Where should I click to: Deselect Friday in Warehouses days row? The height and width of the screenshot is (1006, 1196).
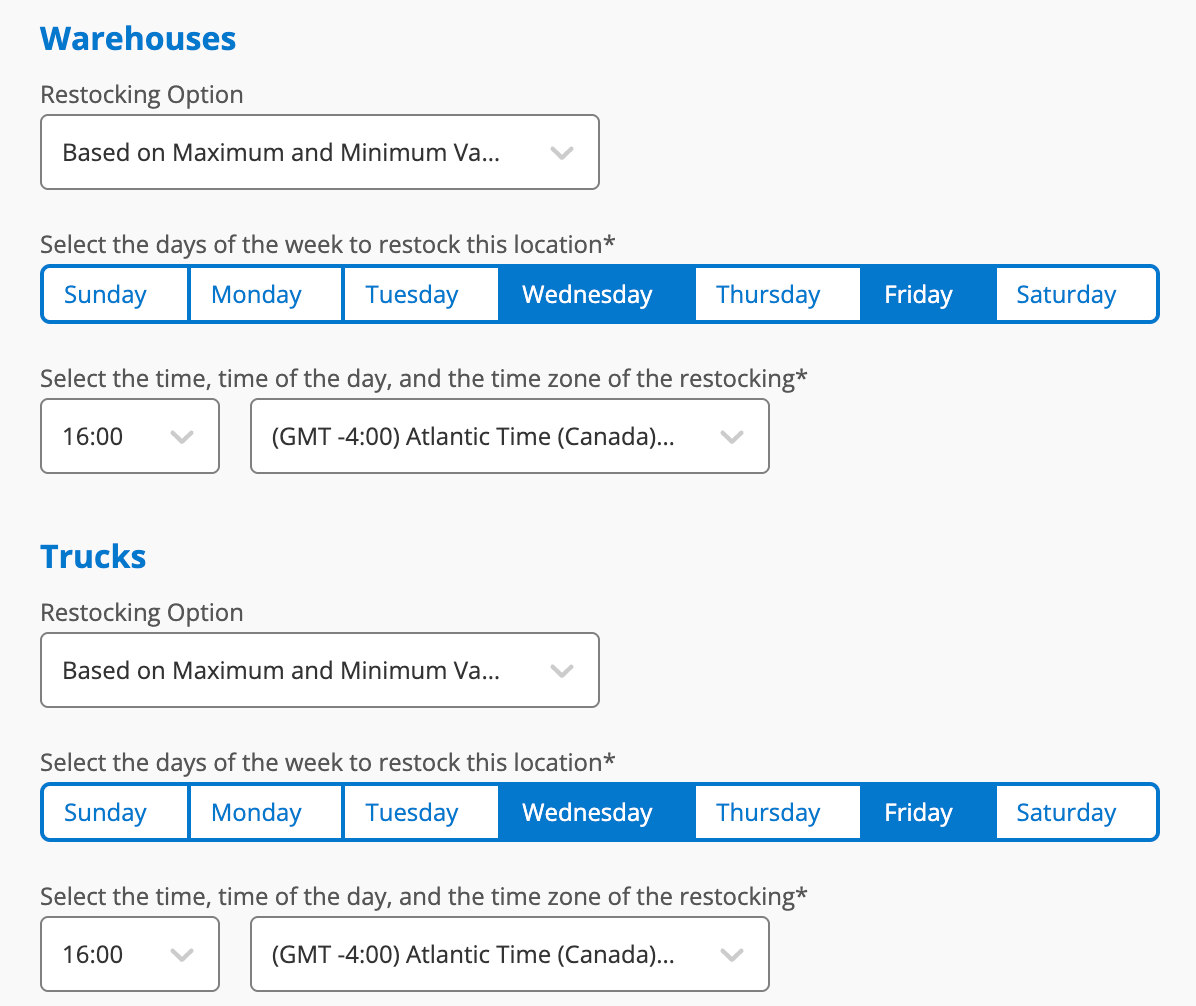(928, 294)
